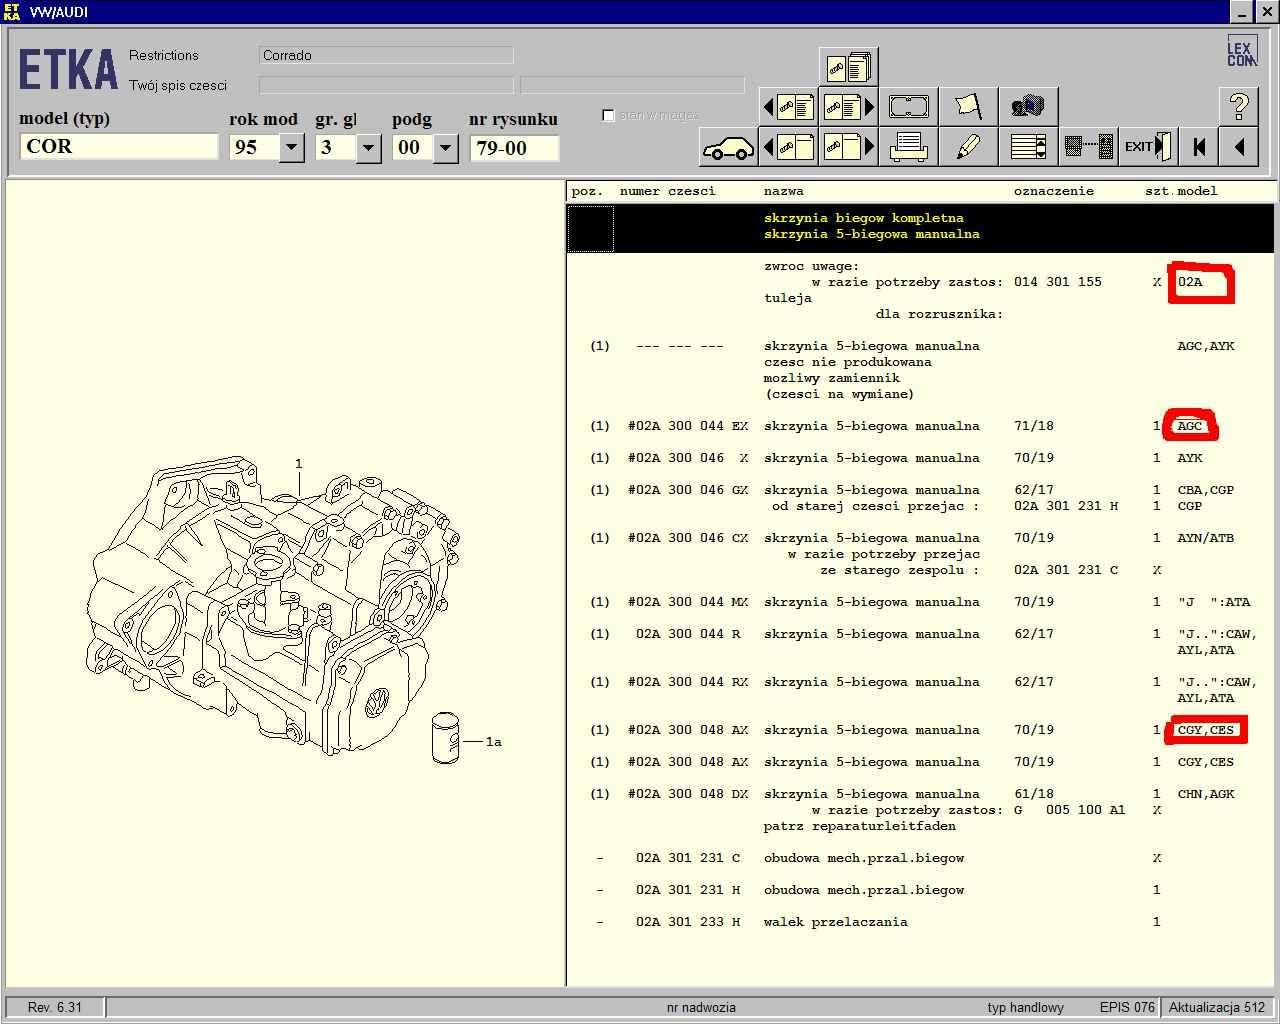This screenshot has height=1024, width=1280.
Task: Click the 'oznaczenie' column header
Action: click(1053, 191)
